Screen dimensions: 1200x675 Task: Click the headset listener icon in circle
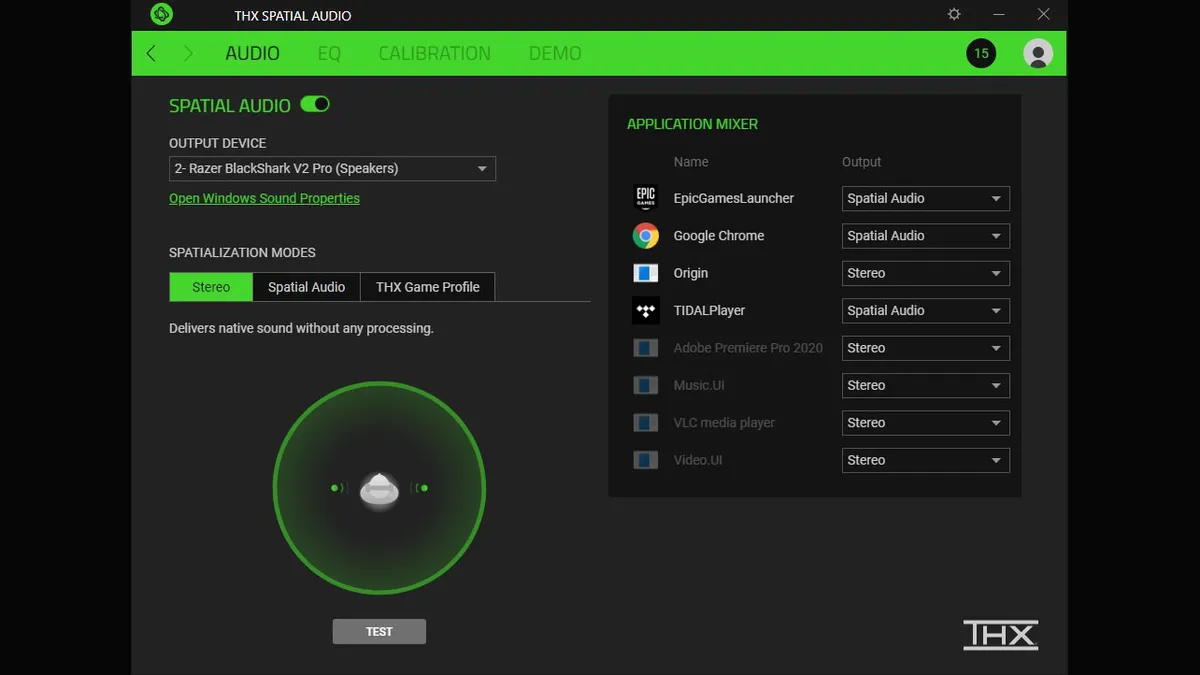pyautogui.click(x=379, y=490)
